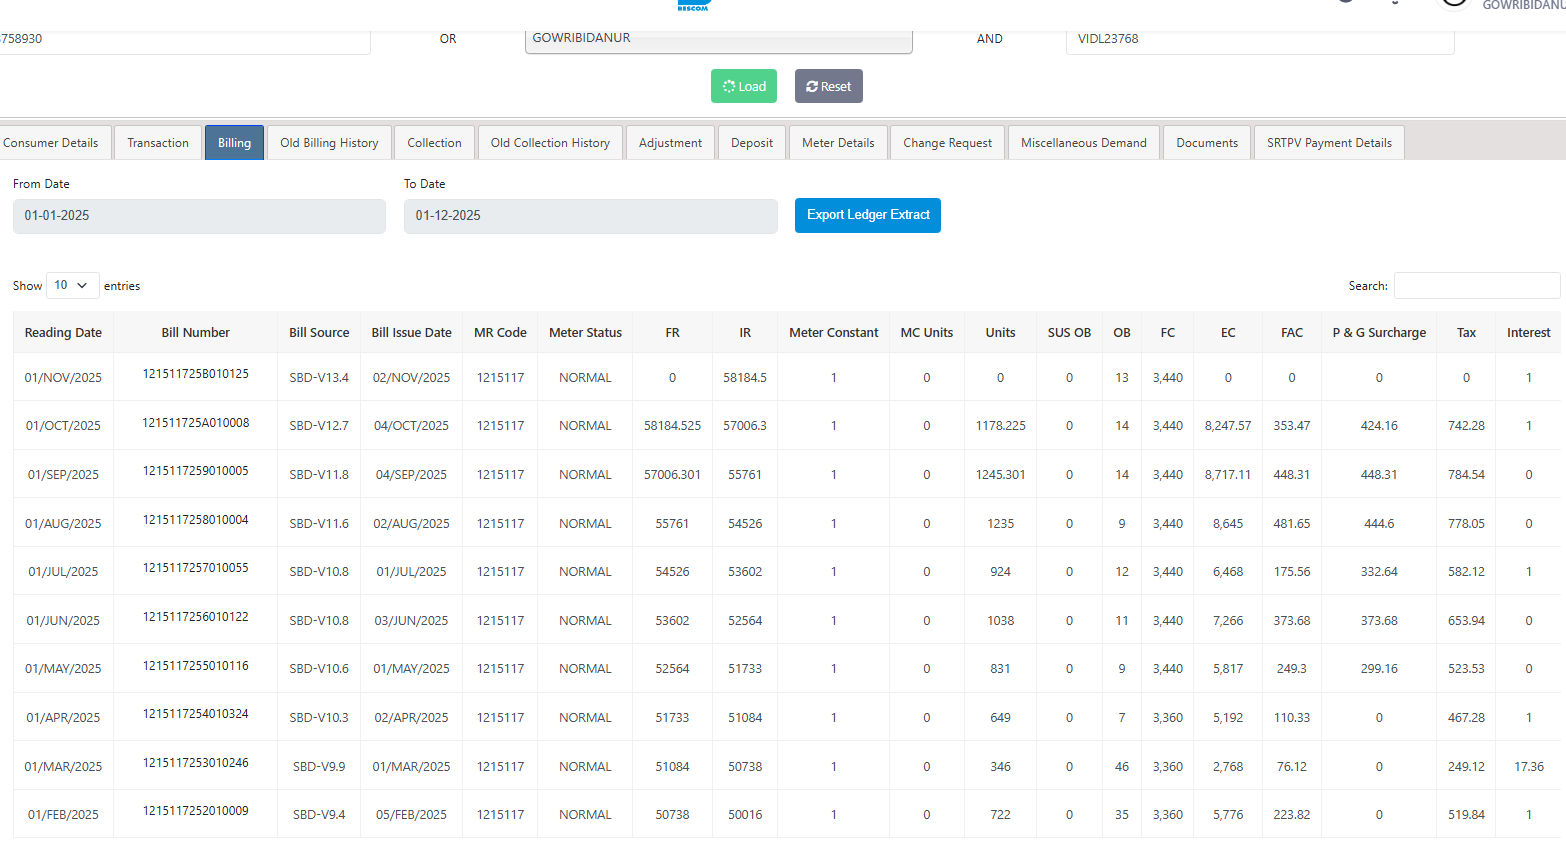Click the To Date field
The image size is (1566, 841).
[590, 216]
